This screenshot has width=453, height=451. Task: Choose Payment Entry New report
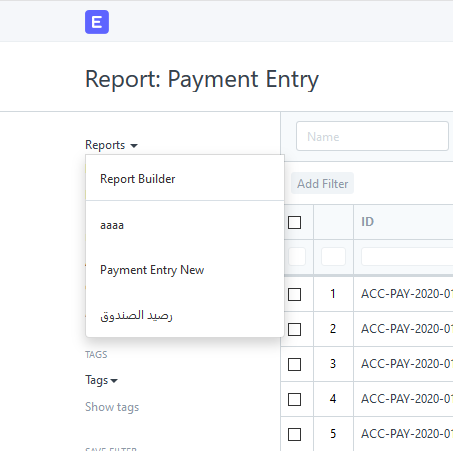coord(185,270)
